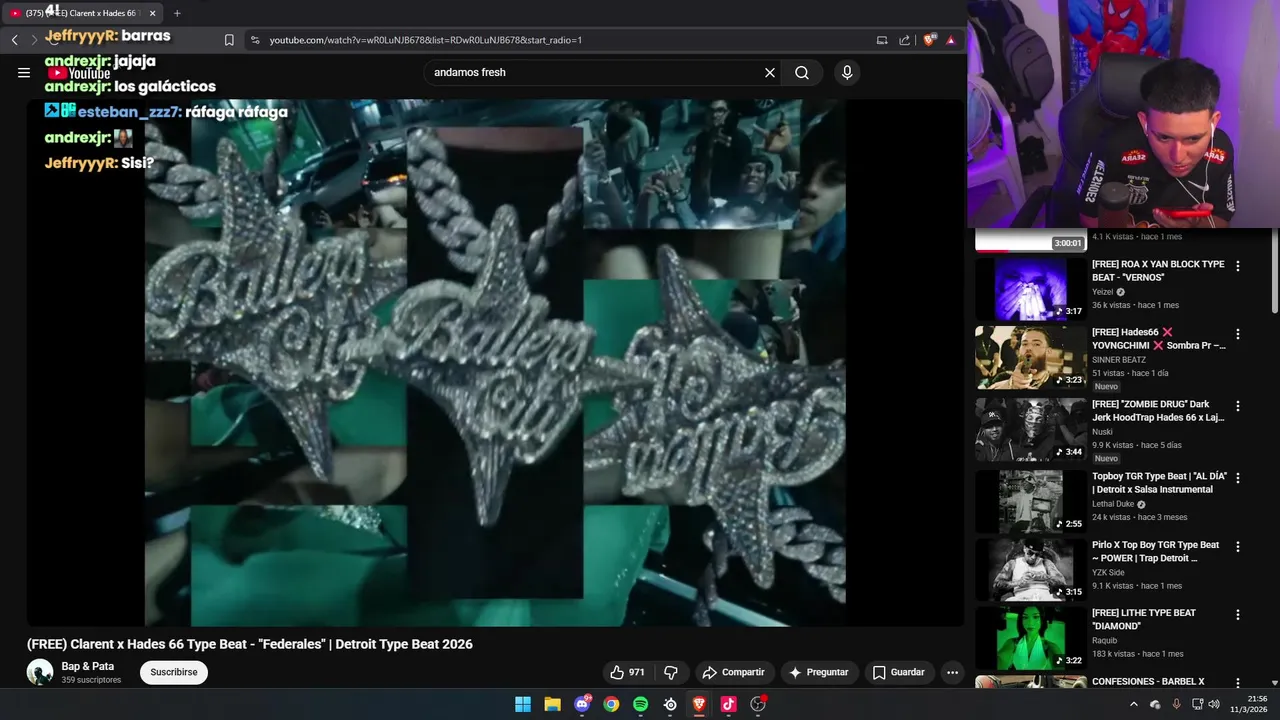The image size is (1280, 720).
Task: Open the YouTube hamburger guide menu
Action: 24,72
